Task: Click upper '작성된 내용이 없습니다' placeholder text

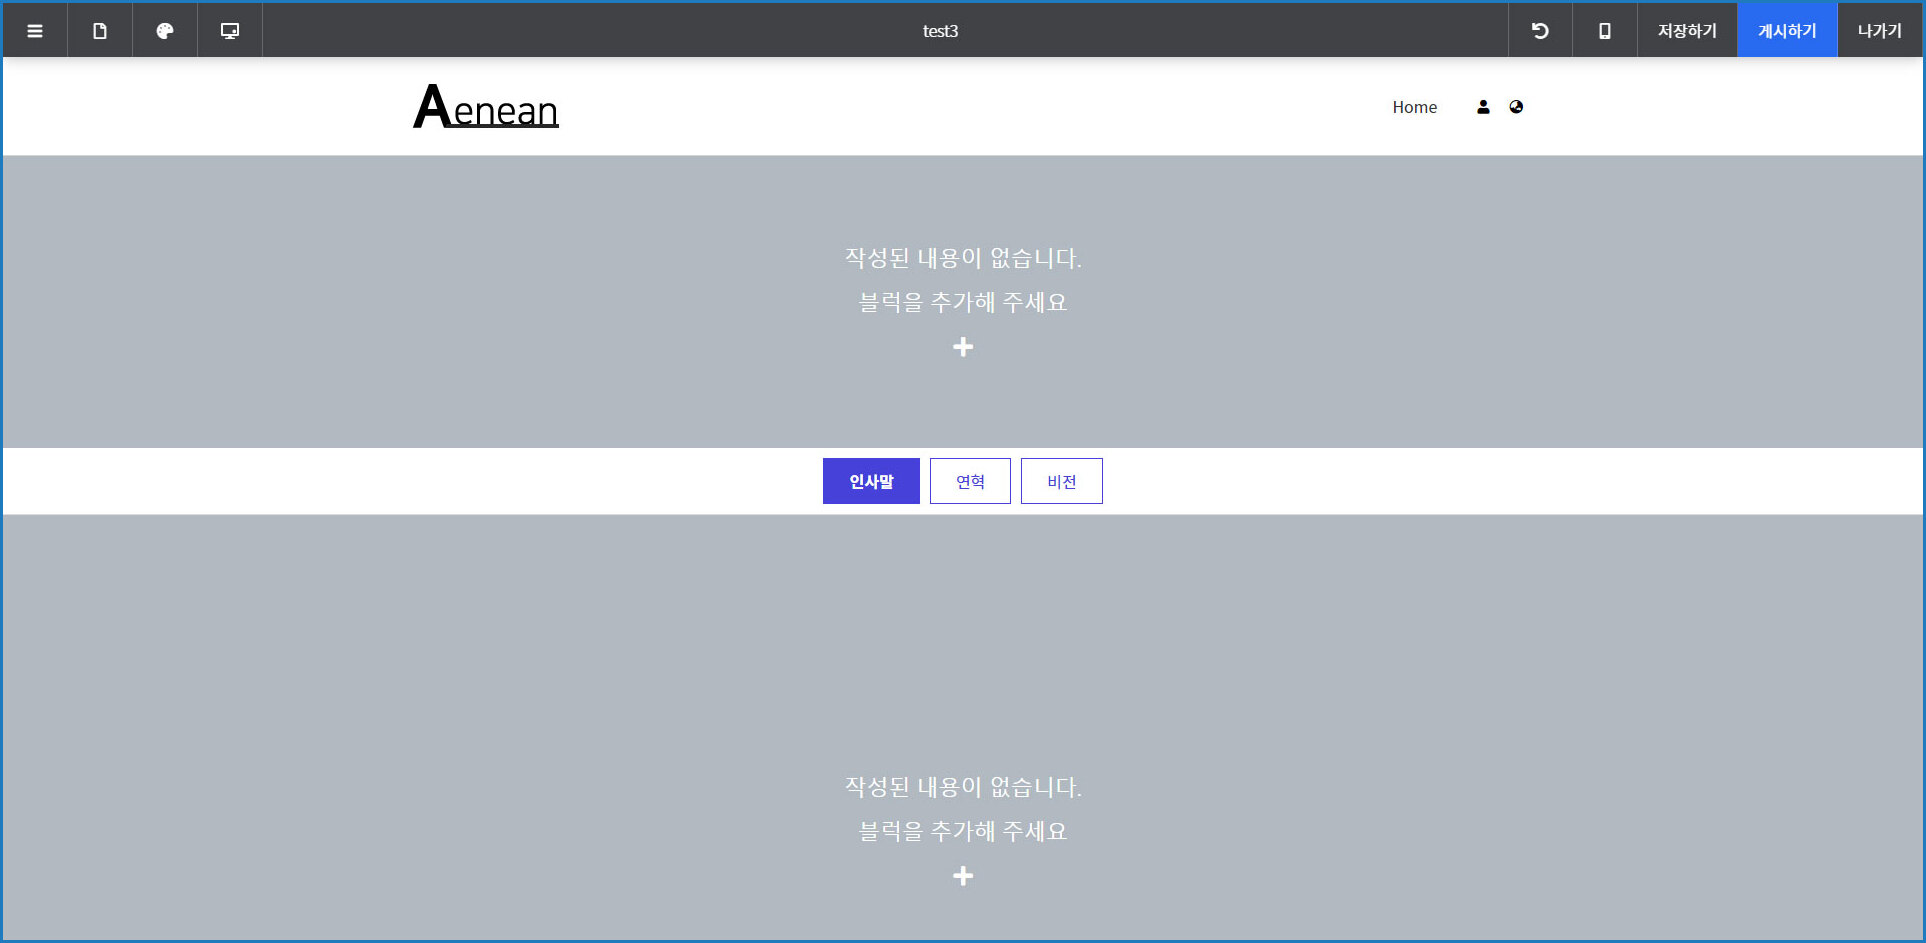Action: pyautogui.click(x=963, y=258)
